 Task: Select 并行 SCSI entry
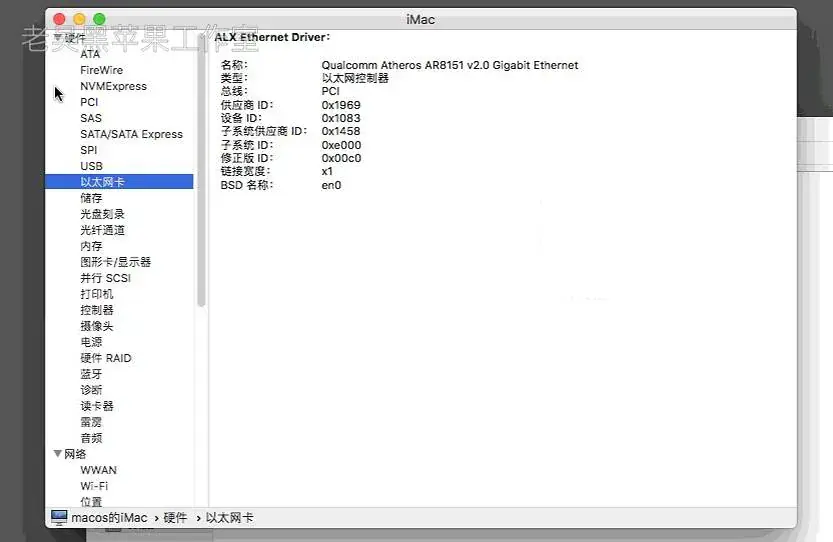[105, 278]
